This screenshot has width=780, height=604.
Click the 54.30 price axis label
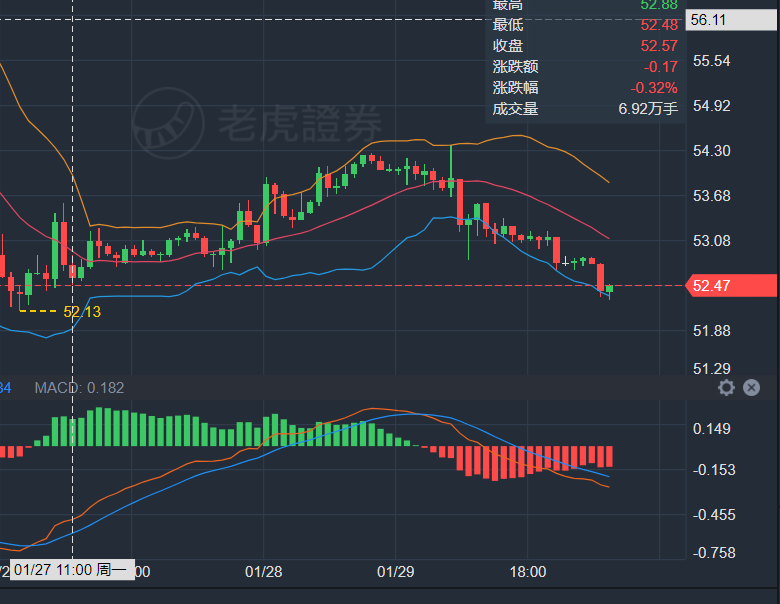(712, 150)
